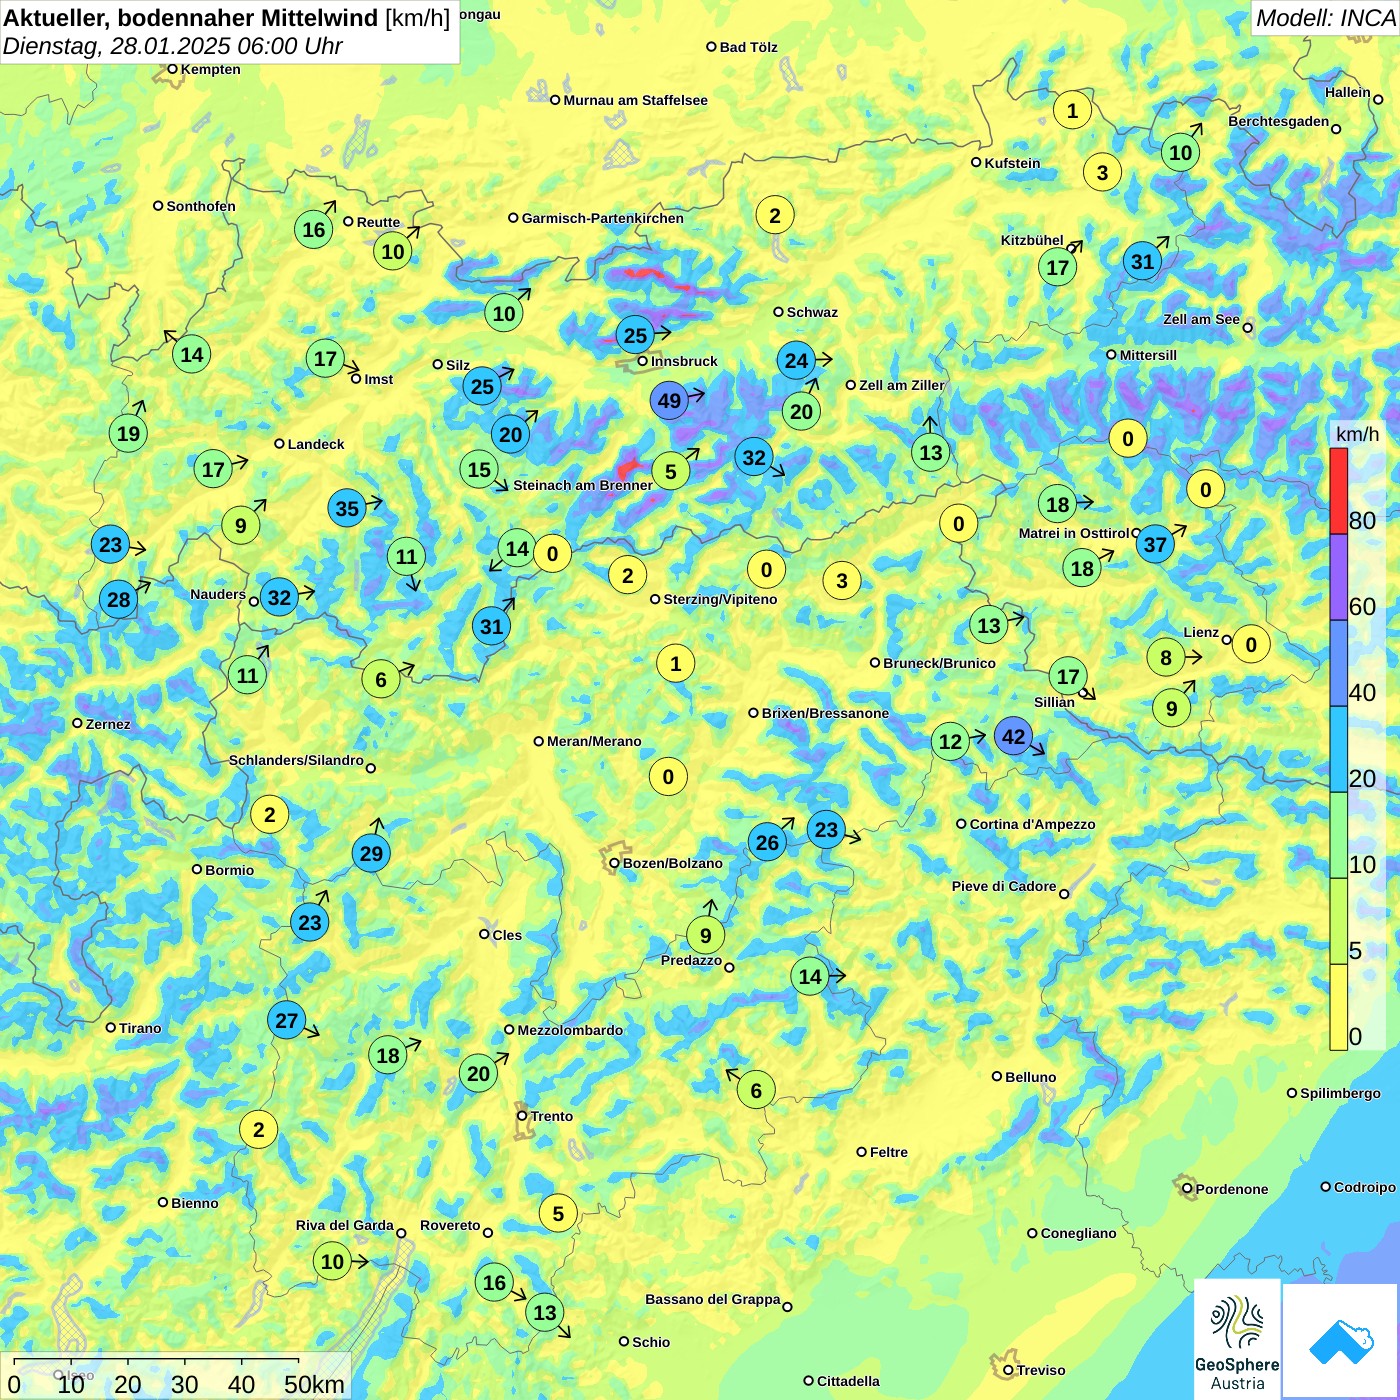Image resolution: width=1400 pixels, height=1400 pixels.
Task: Click the Brixen/Bressanone label
Action: pyautogui.click(x=825, y=713)
